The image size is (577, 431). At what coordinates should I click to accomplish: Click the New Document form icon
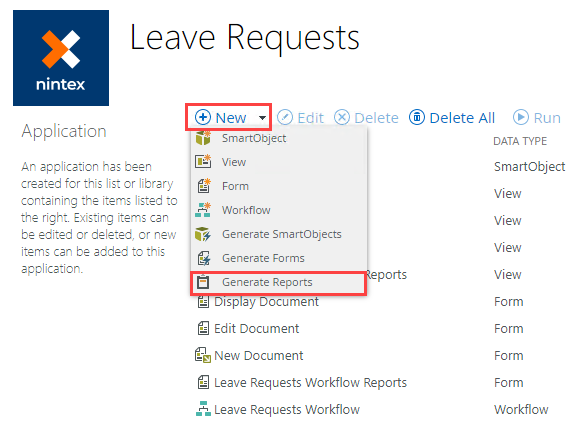203,355
